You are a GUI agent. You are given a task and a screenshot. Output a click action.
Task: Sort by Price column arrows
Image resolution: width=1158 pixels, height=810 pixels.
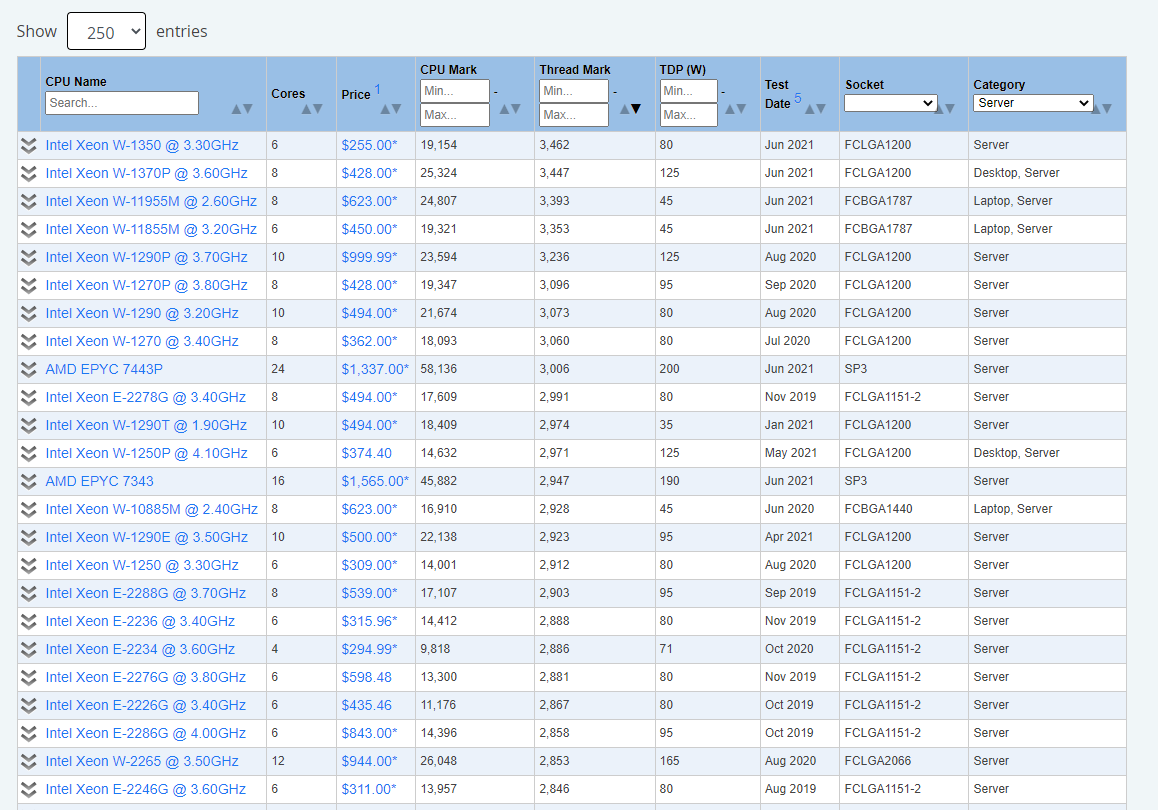pos(390,109)
